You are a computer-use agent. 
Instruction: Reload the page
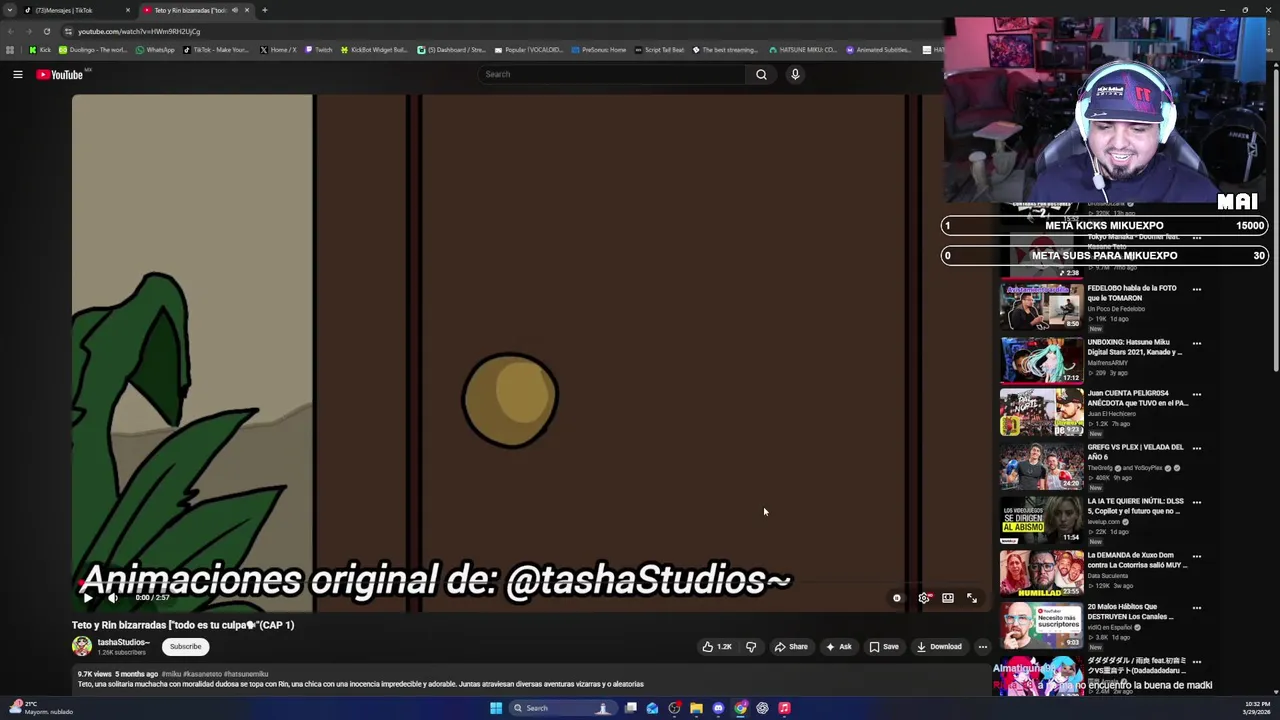pos(46,31)
